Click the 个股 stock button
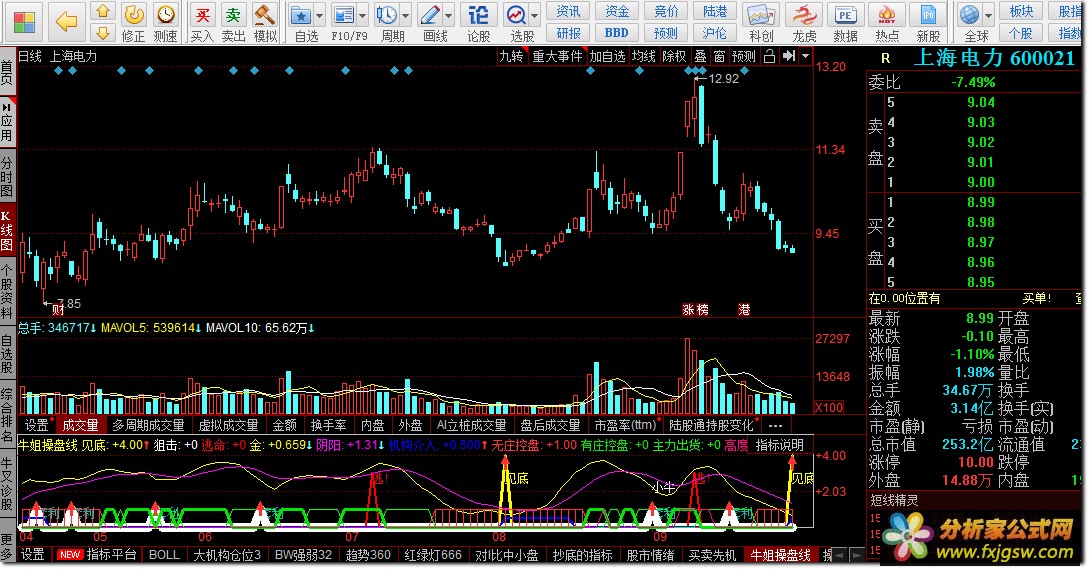Image resolution: width=1090 pixels, height=569 pixels. pos(1021,33)
